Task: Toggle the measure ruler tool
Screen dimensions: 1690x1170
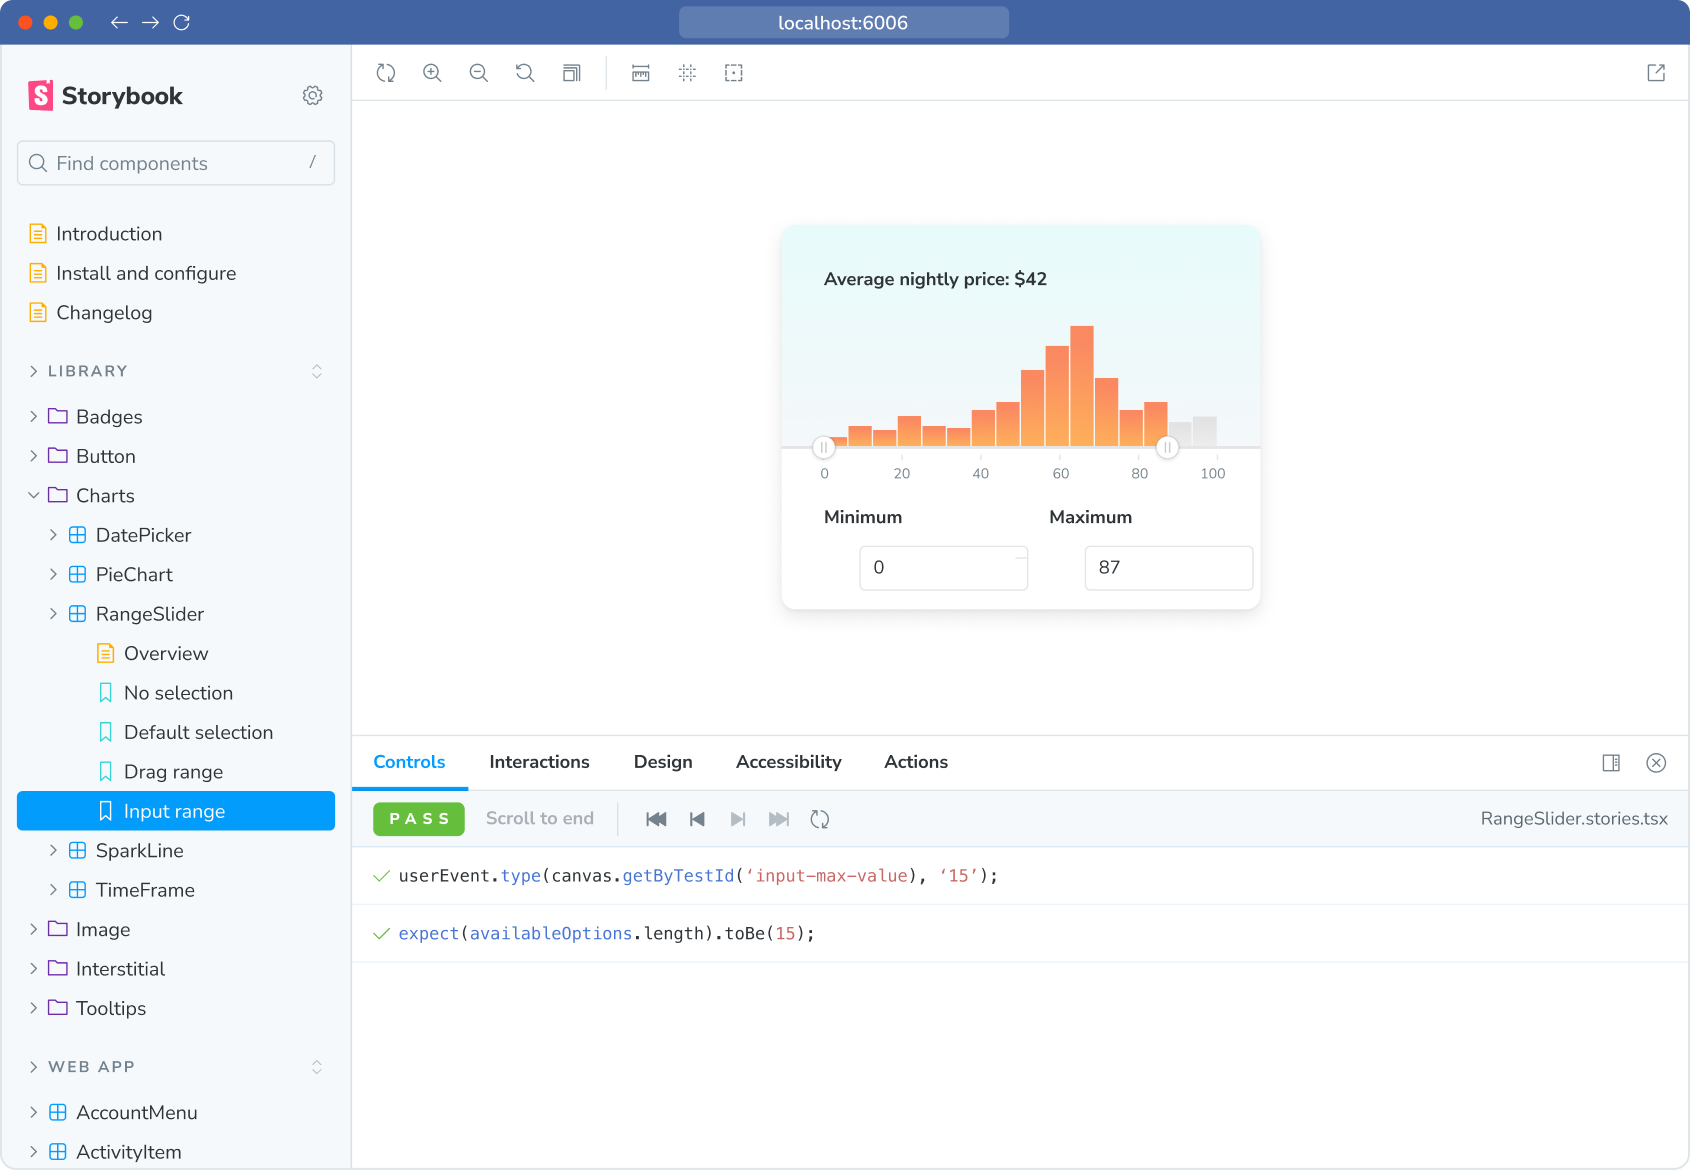Action: pyautogui.click(x=641, y=73)
